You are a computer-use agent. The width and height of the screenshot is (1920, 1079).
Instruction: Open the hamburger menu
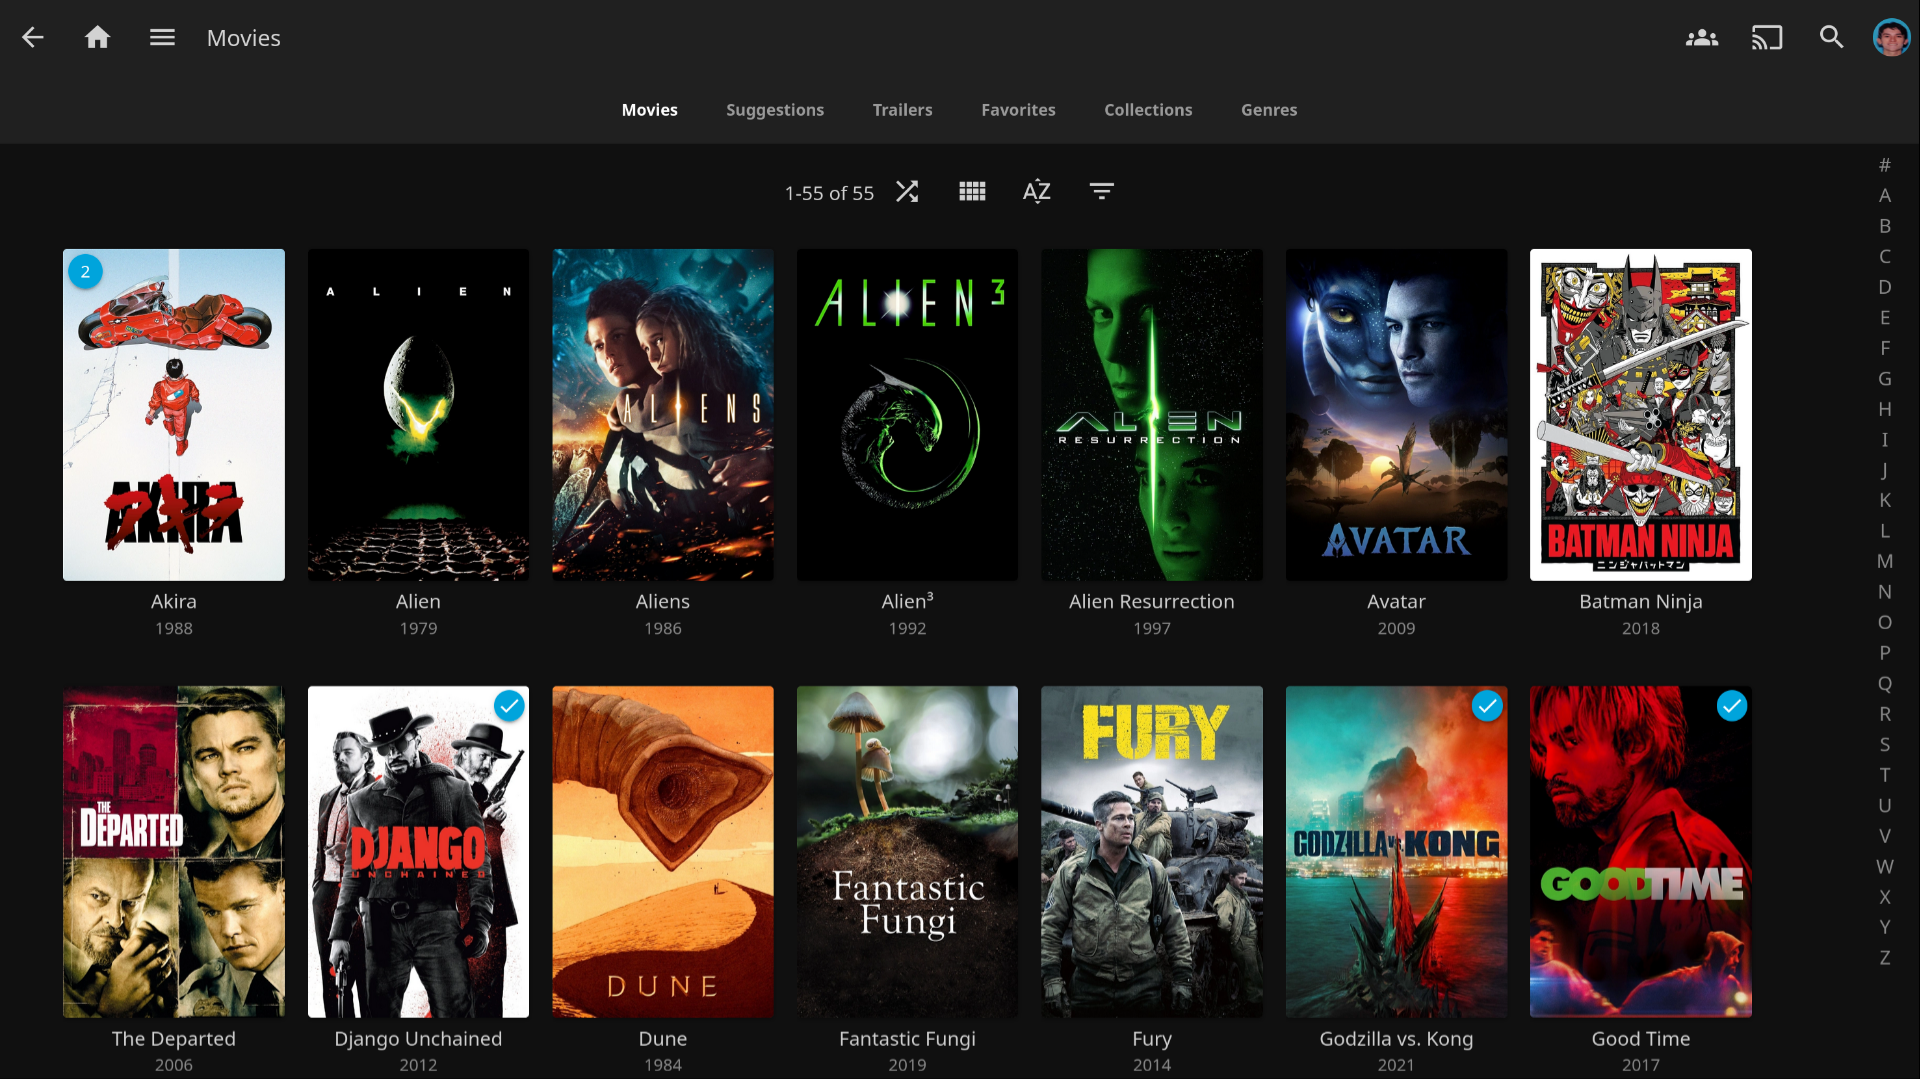point(162,38)
